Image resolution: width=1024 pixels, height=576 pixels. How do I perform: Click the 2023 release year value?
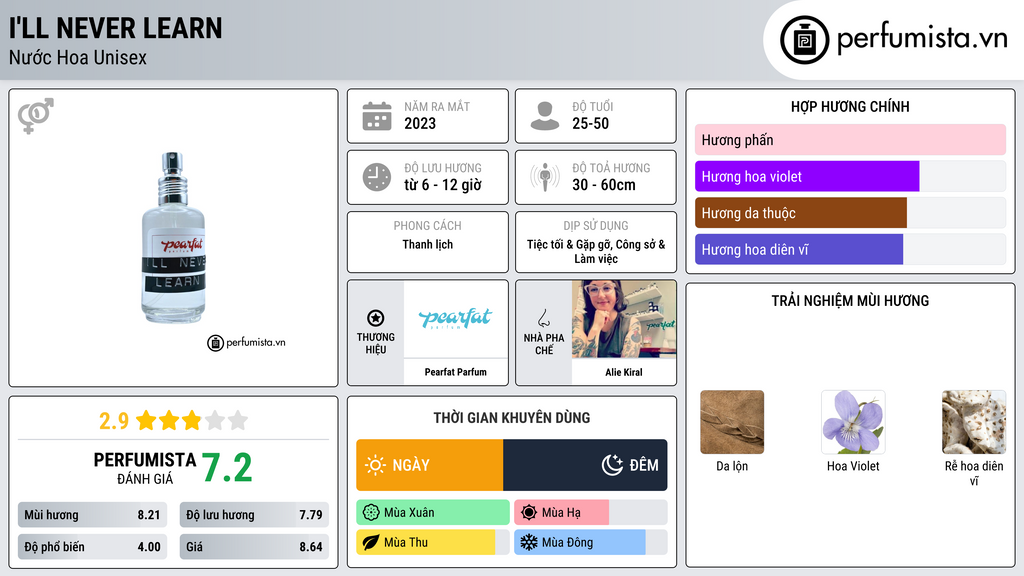pyautogui.click(x=420, y=123)
